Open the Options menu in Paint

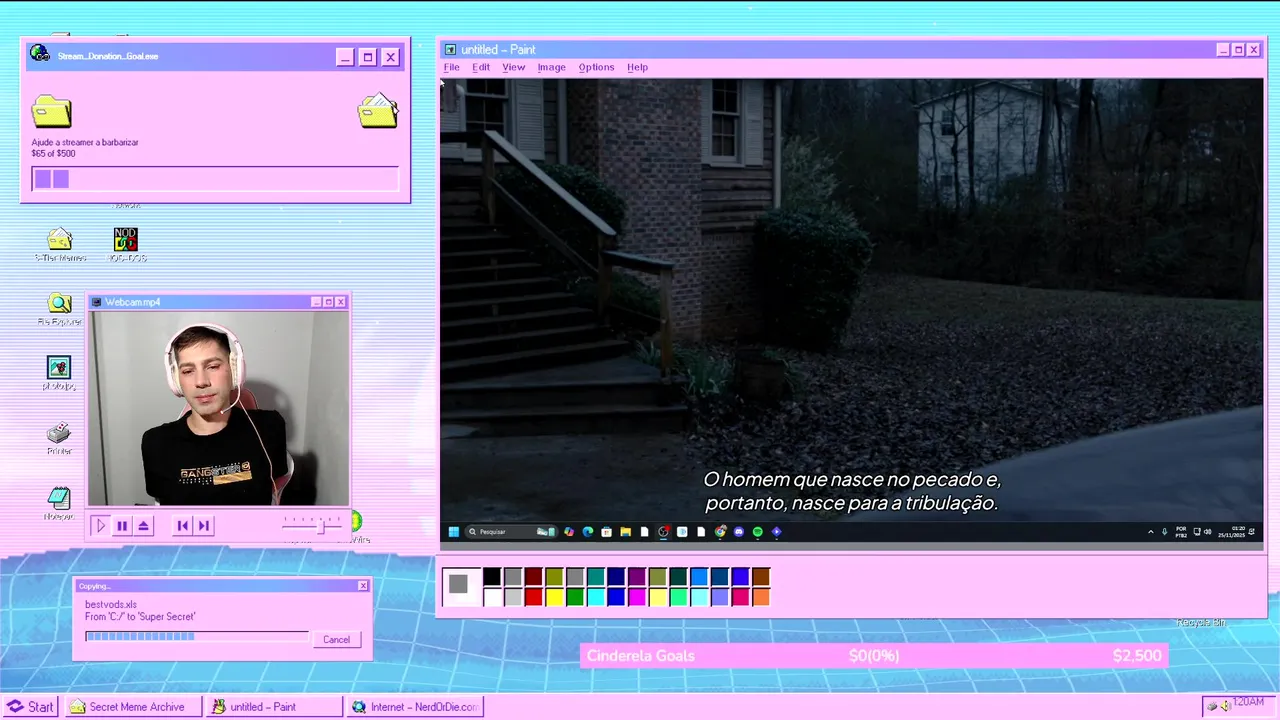pos(596,67)
